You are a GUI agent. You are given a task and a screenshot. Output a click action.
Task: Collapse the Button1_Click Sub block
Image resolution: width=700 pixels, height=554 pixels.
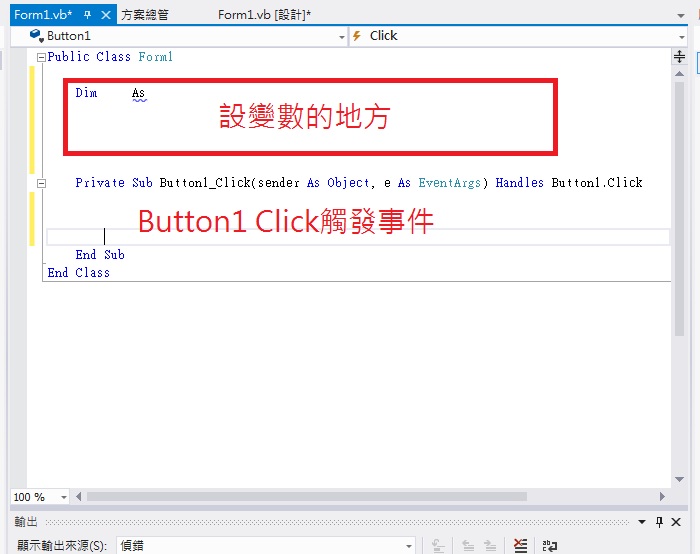(x=41, y=183)
